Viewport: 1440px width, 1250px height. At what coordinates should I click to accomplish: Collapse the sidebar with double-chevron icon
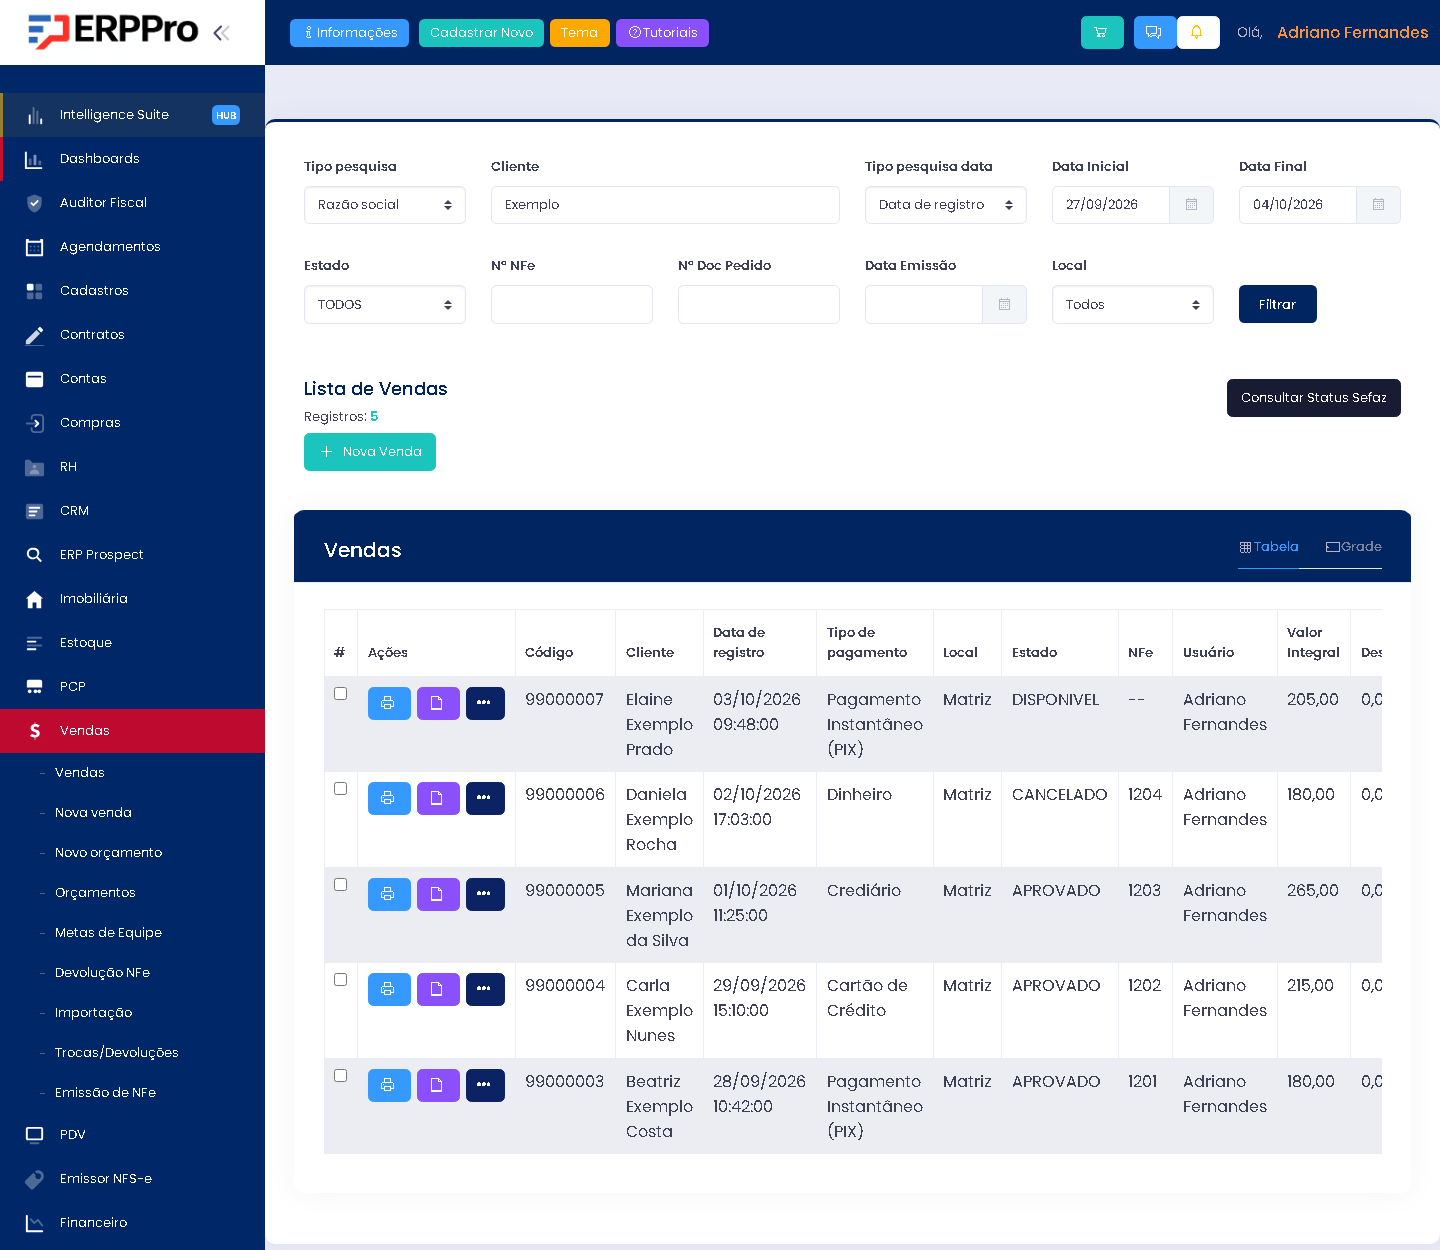click(221, 33)
